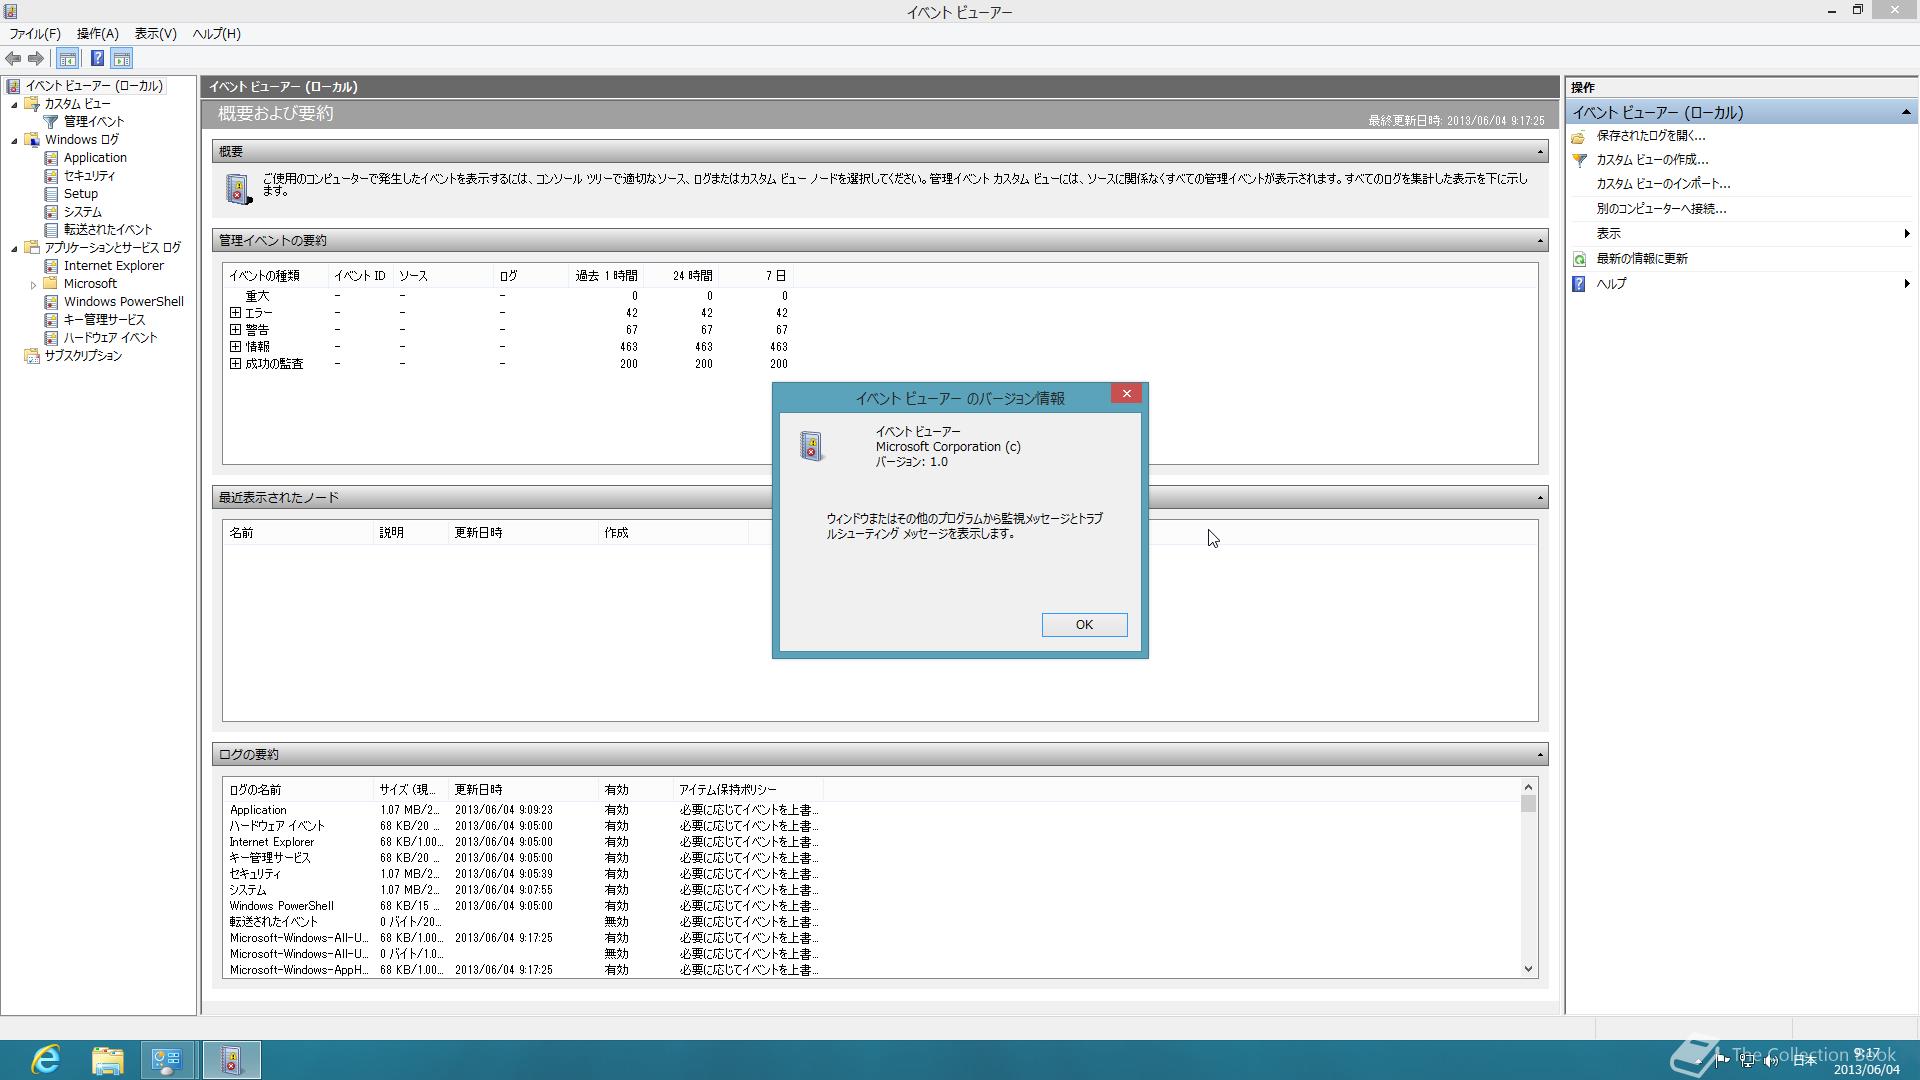Collapse the 管理イベントの要約 section arrow
Screen dimensions: 1920x1080
coord(1540,241)
